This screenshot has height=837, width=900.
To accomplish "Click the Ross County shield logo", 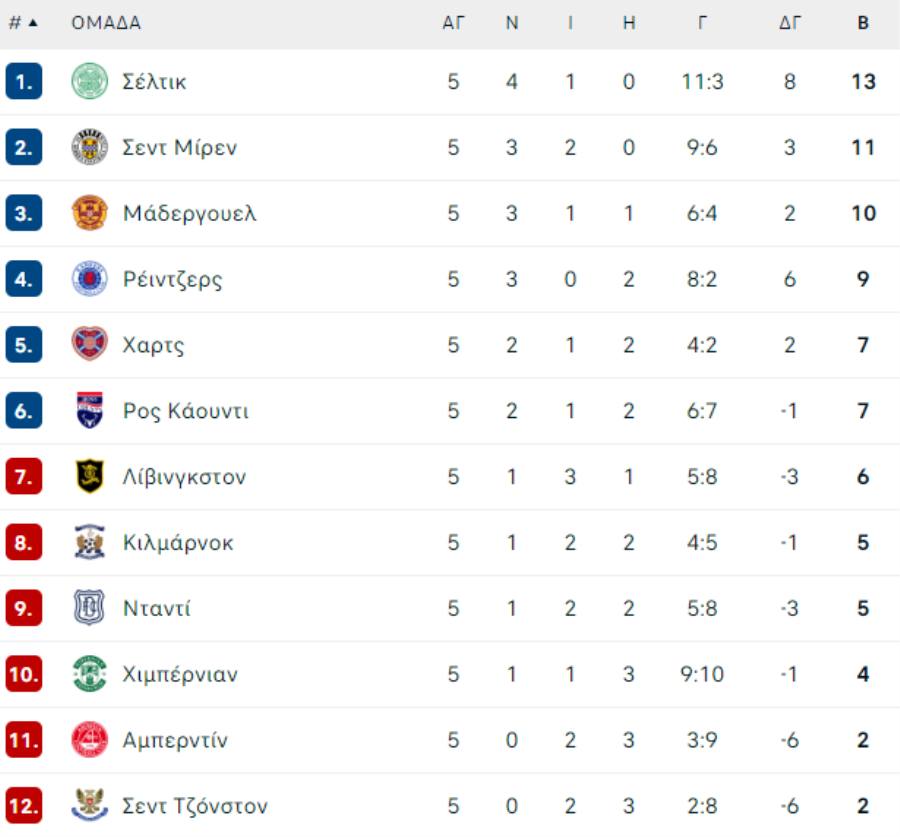I will (90, 410).
